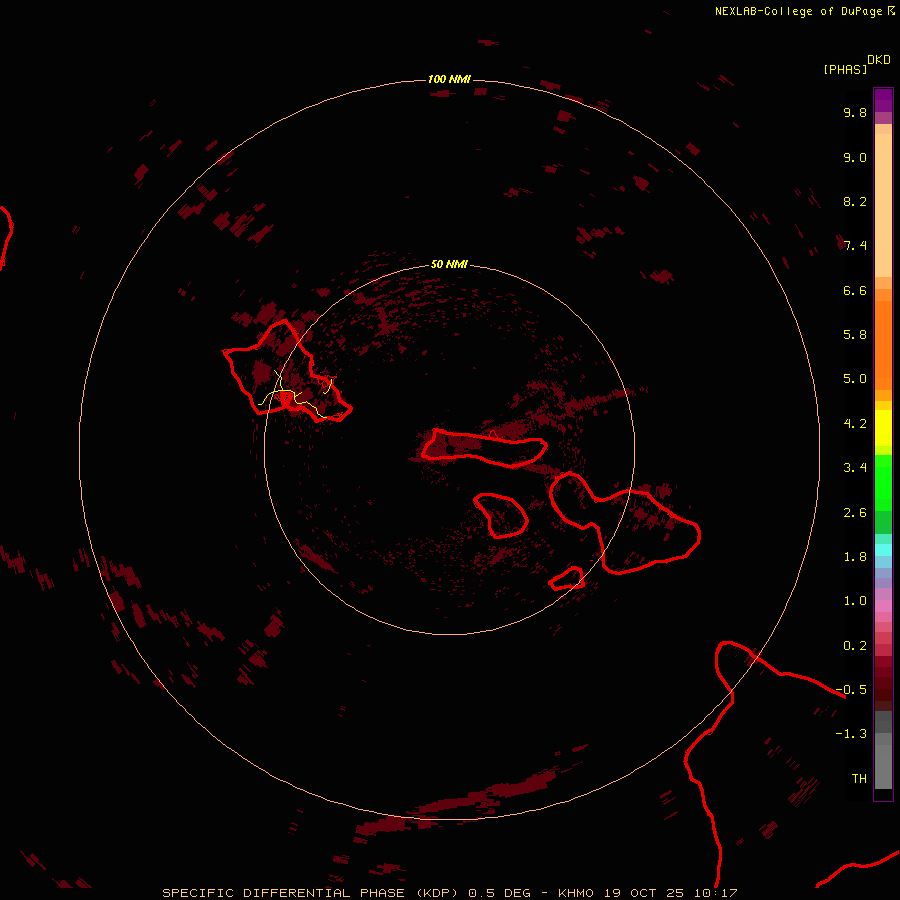Click the NEXLAB logo icon beside DuPage
900x900 pixels.
(892, 11)
